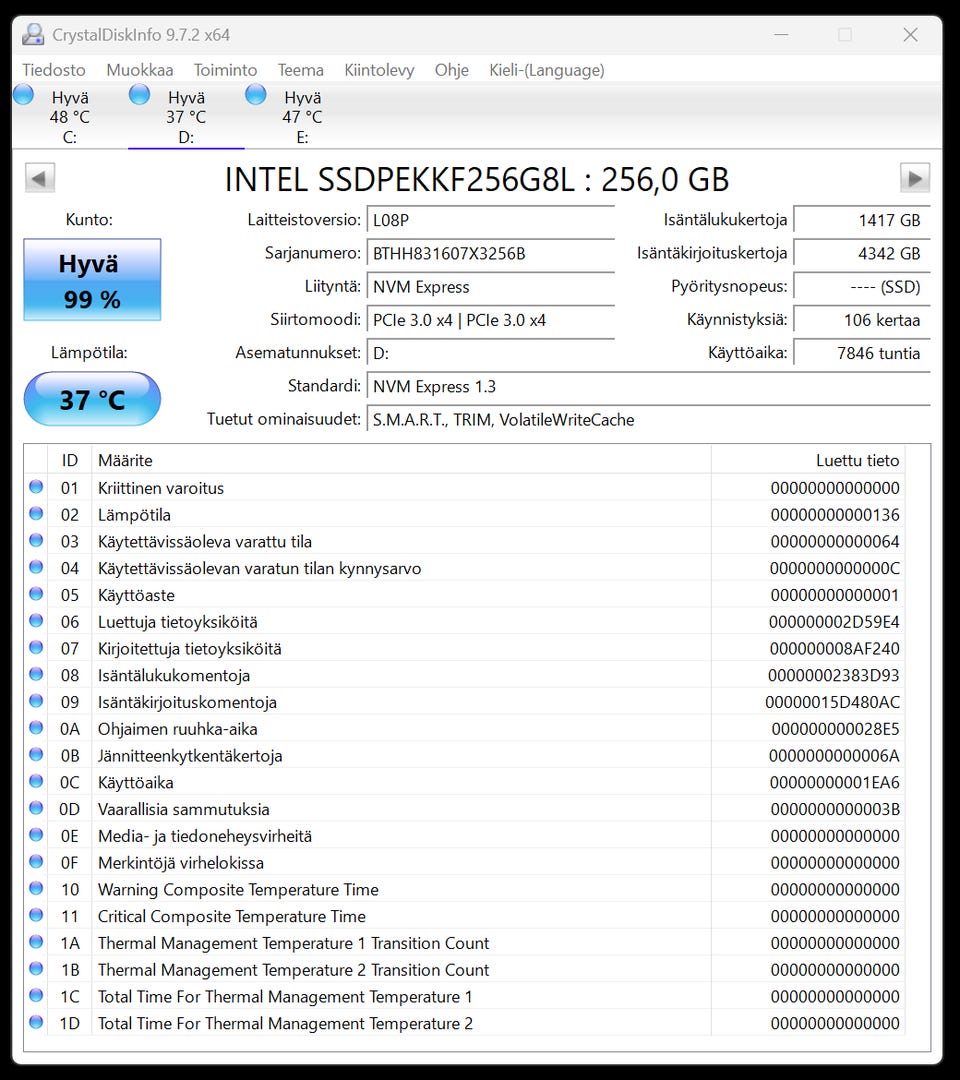Image resolution: width=960 pixels, height=1080 pixels.
Task: Click status icon for Temperature 2 Transition Count
Action: click(x=36, y=969)
